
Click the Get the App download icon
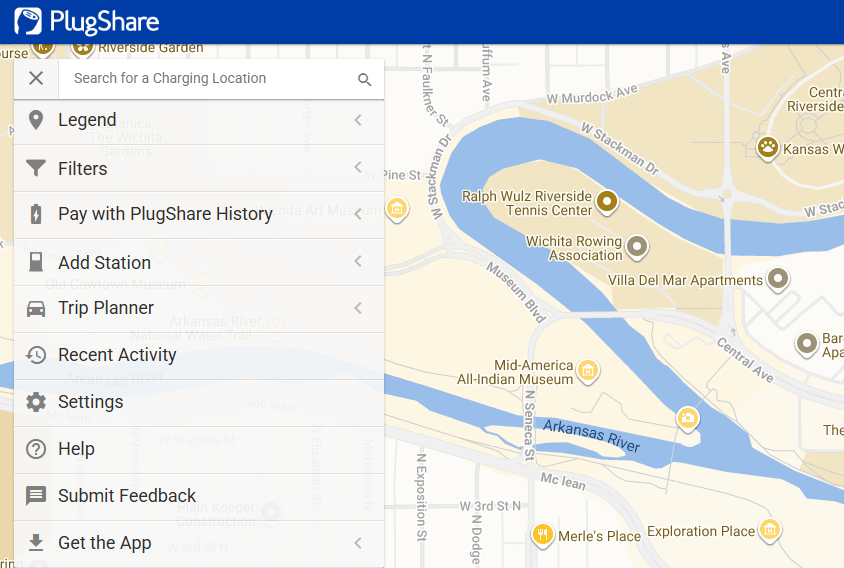(36, 543)
